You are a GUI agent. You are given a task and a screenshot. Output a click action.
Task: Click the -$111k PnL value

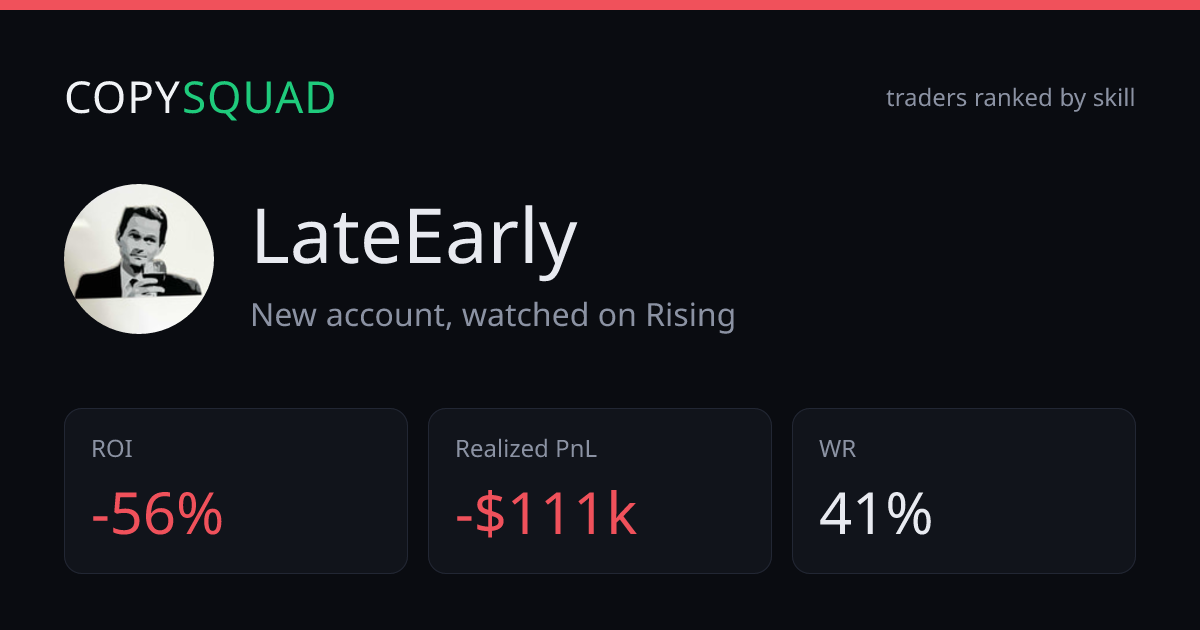click(546, 515)
